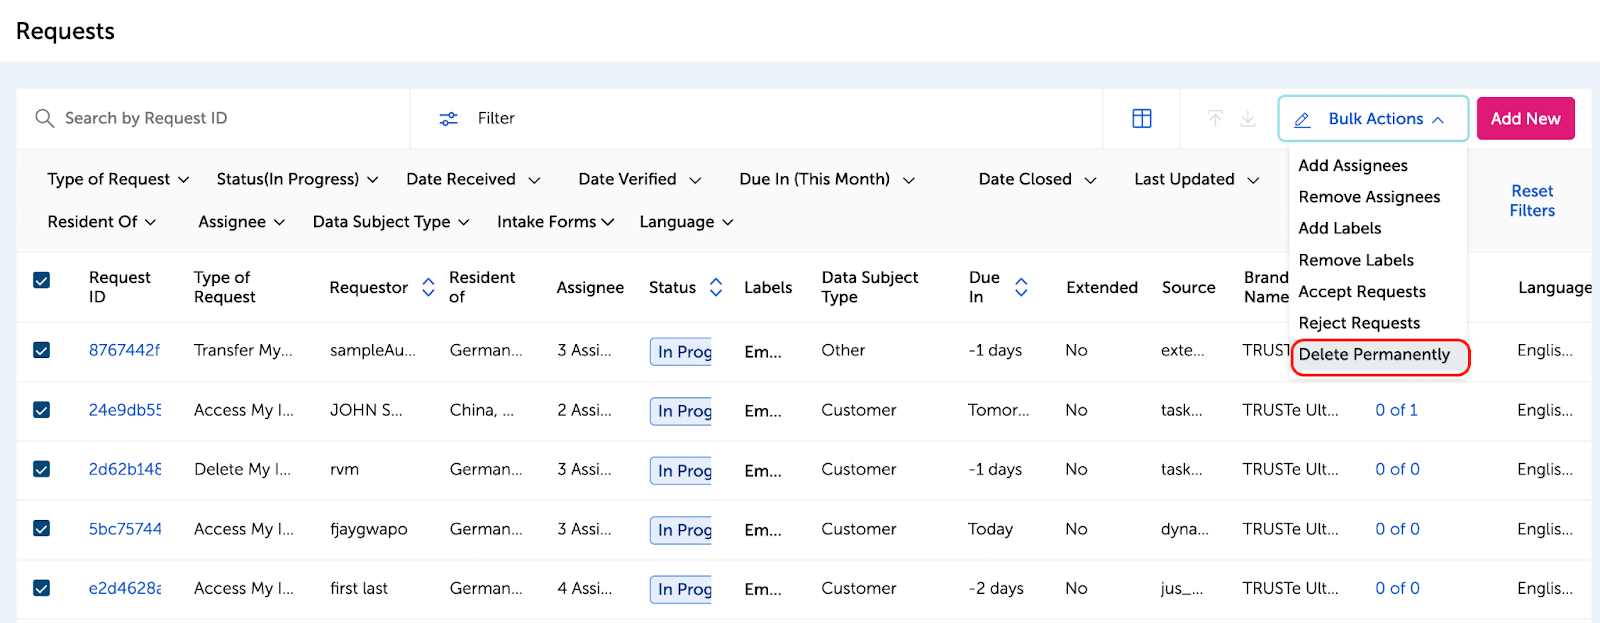Click 'Tomor...' due in cell
1600x623 pixels.
(998, 410)
